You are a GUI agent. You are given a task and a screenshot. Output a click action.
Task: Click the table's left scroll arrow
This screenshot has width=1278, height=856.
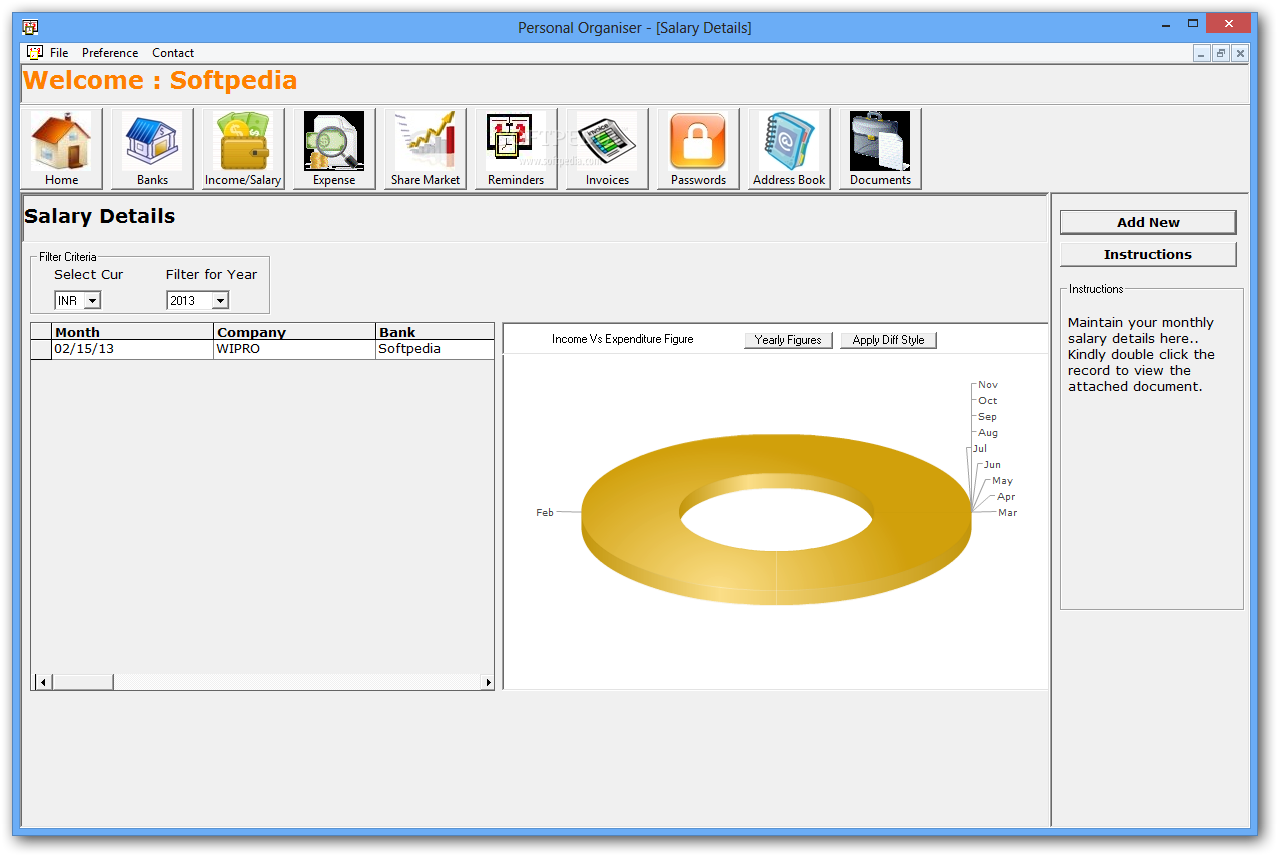[x=43, y=682]
